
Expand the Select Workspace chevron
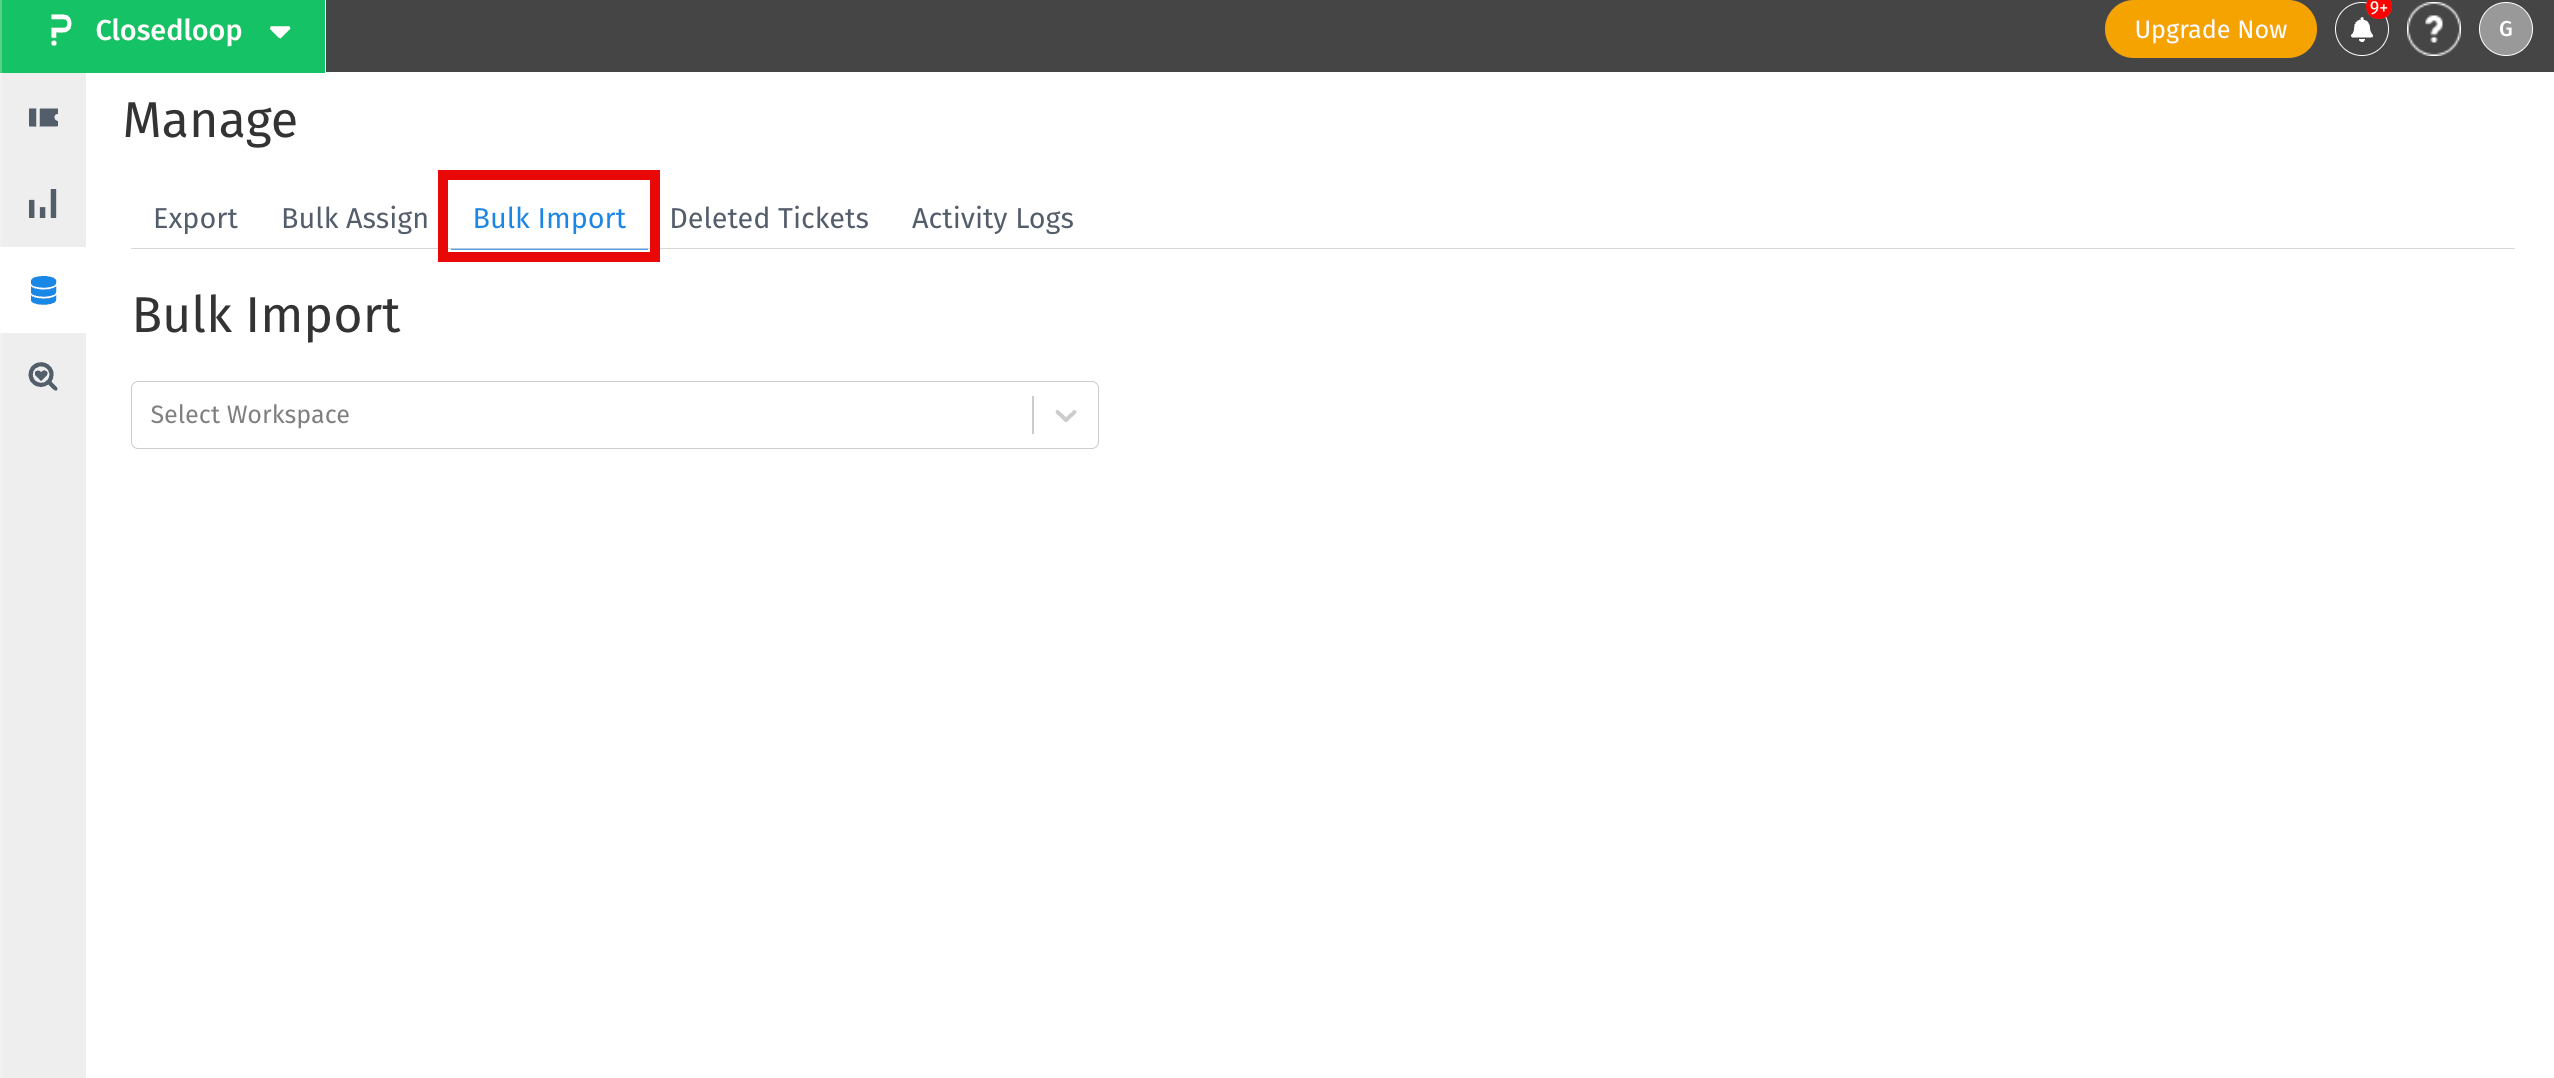click(1066, 415)
